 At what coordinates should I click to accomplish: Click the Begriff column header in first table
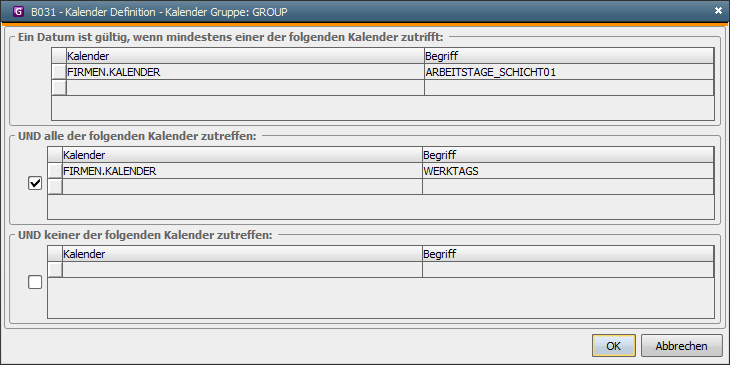click(x=569, y=56)
